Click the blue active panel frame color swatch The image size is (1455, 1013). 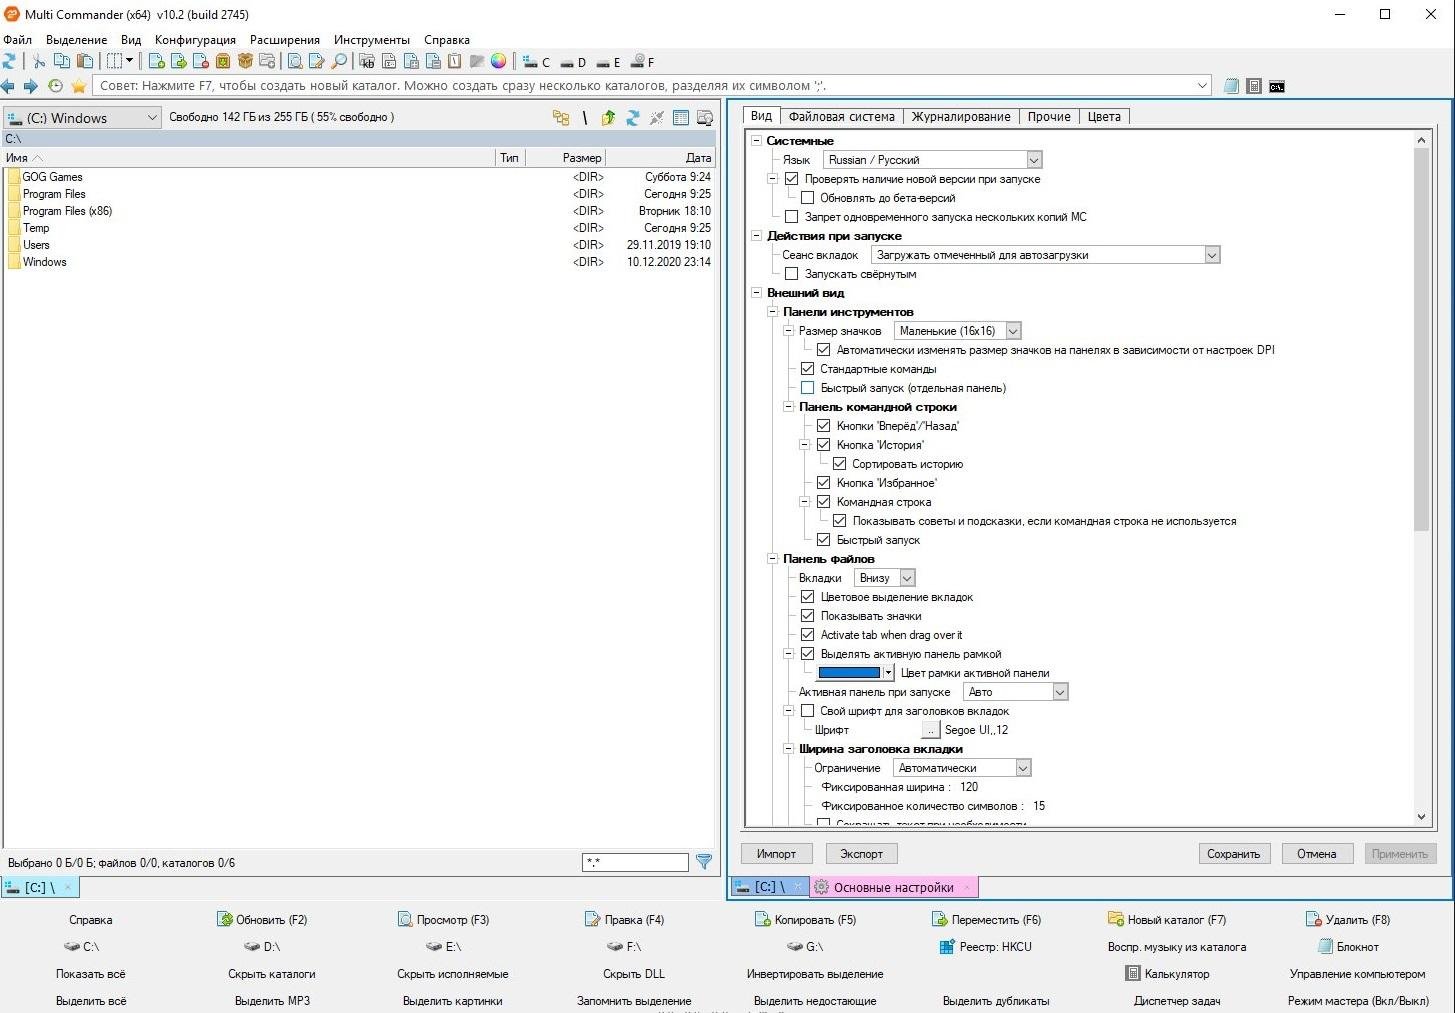(x=849, y=673)
